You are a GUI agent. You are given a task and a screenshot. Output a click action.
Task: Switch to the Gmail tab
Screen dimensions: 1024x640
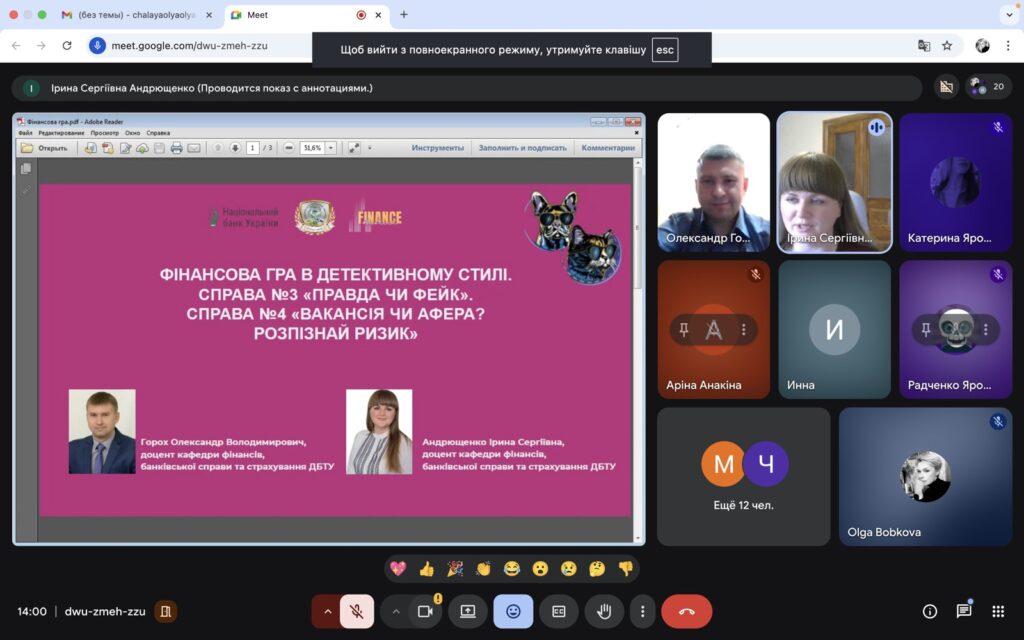coord(136,14)
